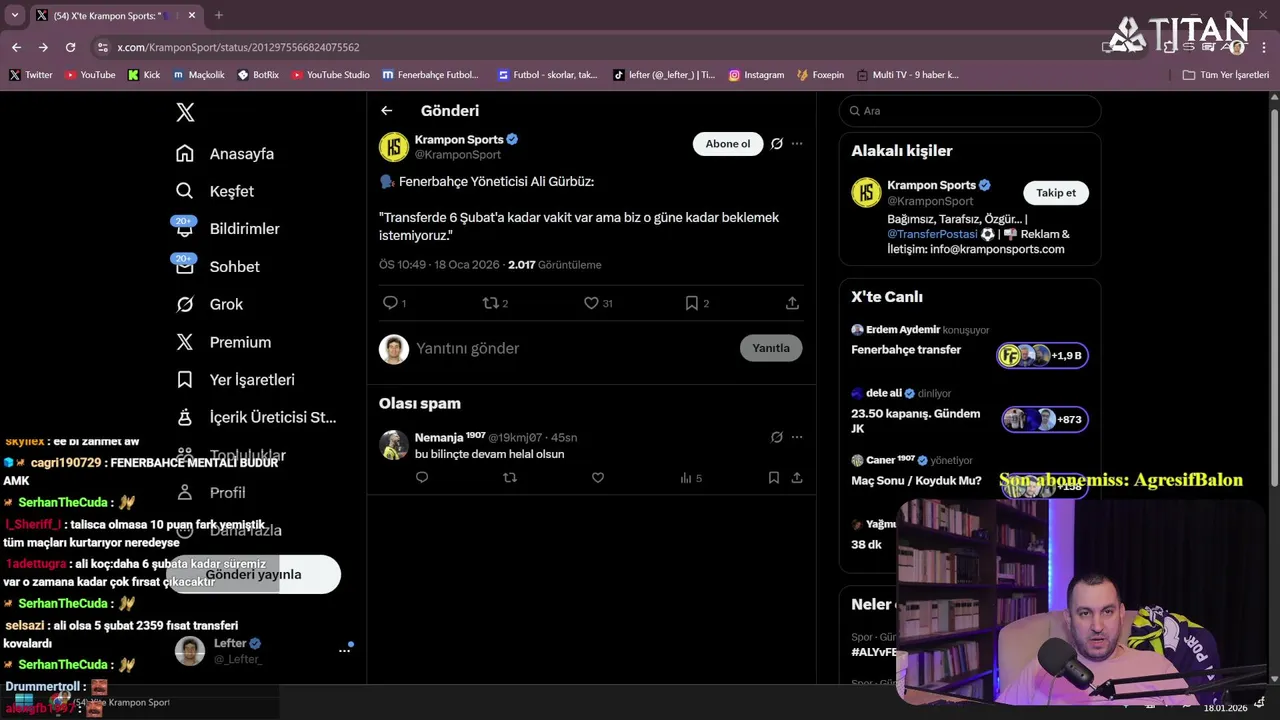Viewport: 1280px width, 720px height.
Task: Share Nemanja's comment
Action: point(797,478)
